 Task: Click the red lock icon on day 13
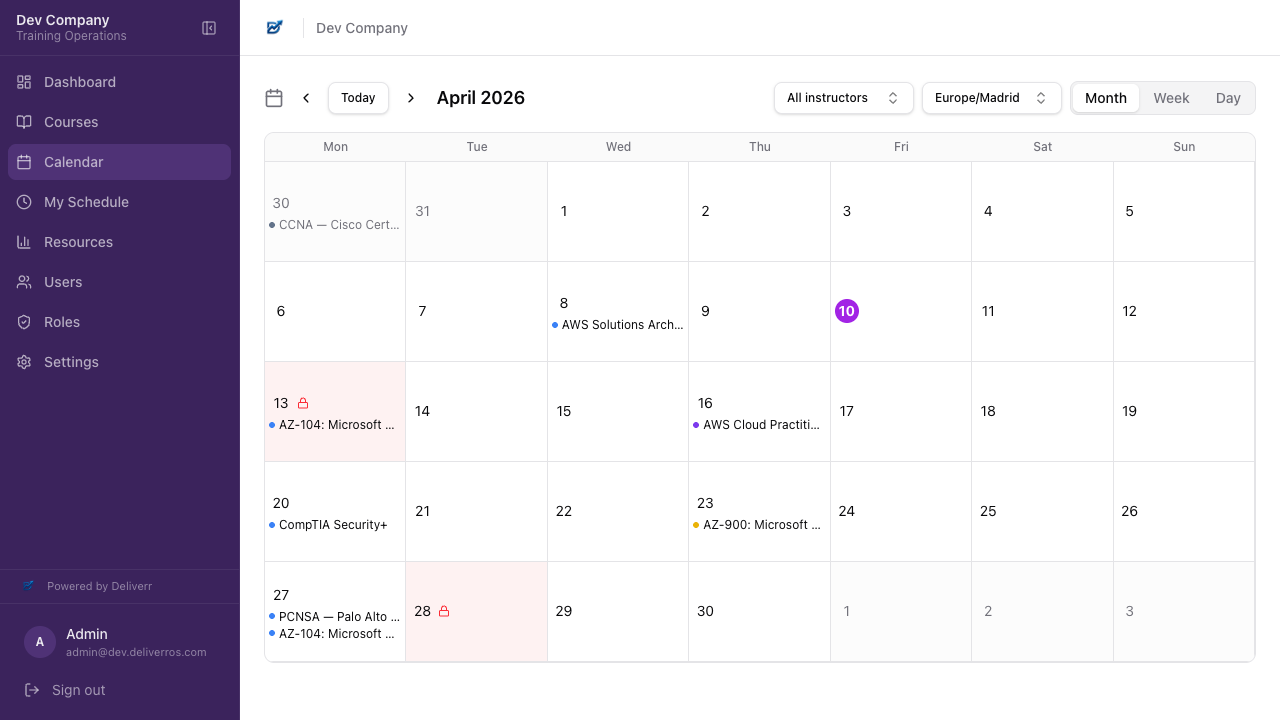[303, 403]
